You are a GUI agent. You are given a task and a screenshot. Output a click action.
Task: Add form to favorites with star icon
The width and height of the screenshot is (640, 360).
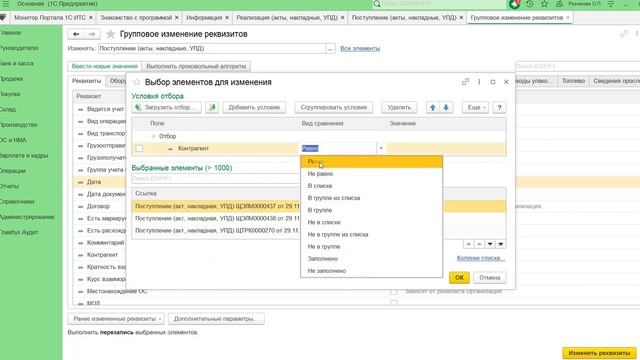(x=110, y=34)
